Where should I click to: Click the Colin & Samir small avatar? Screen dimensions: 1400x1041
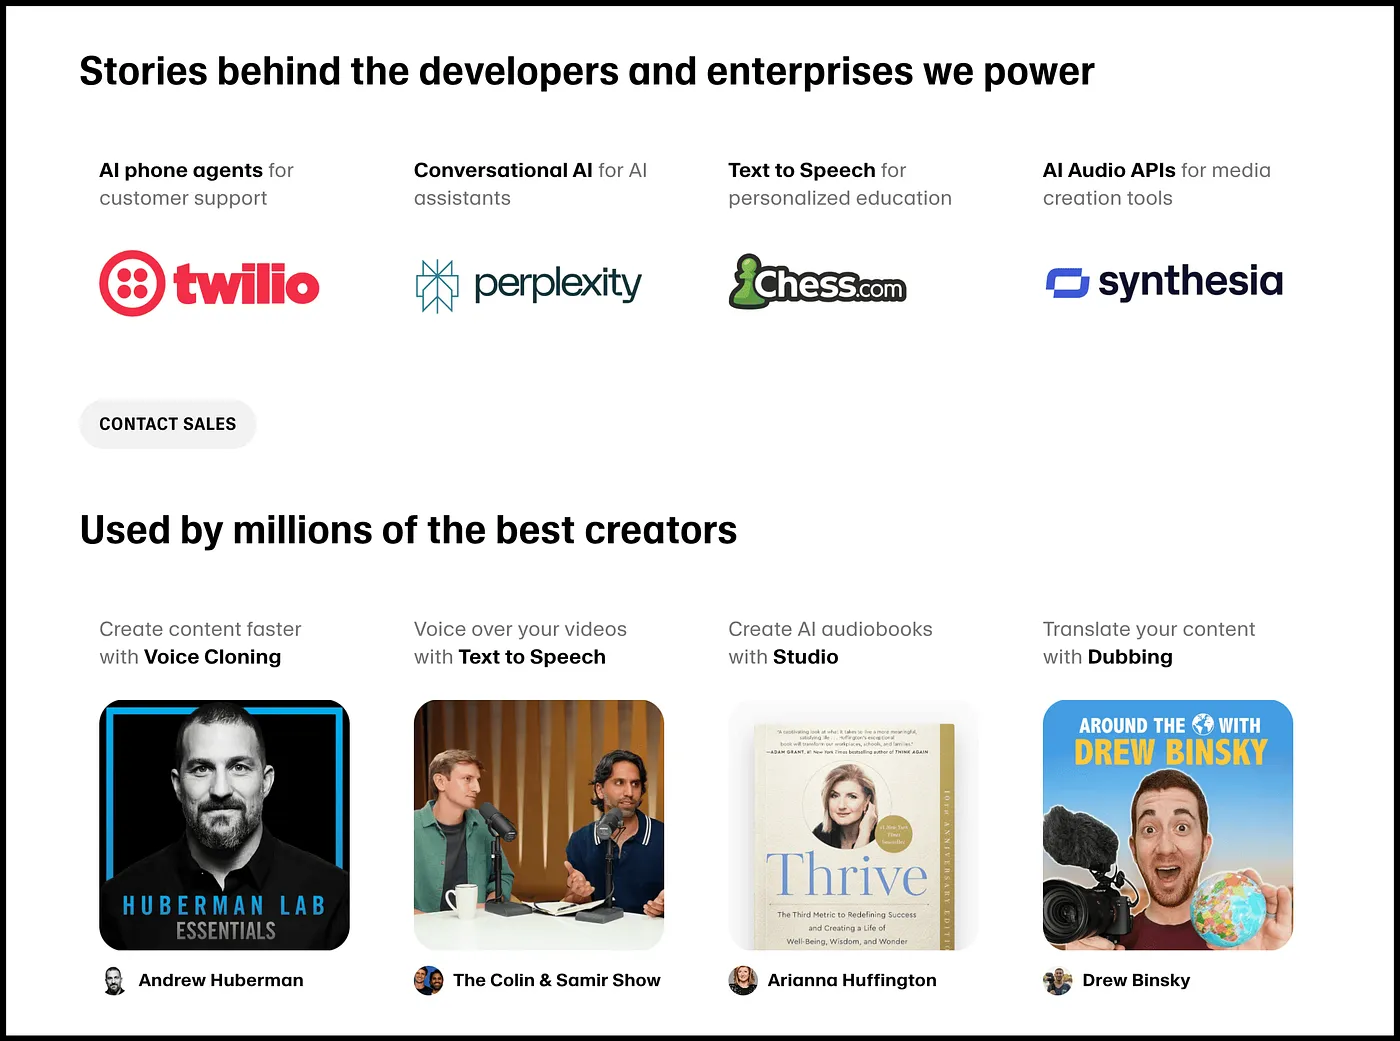click(x=429, y=981)
